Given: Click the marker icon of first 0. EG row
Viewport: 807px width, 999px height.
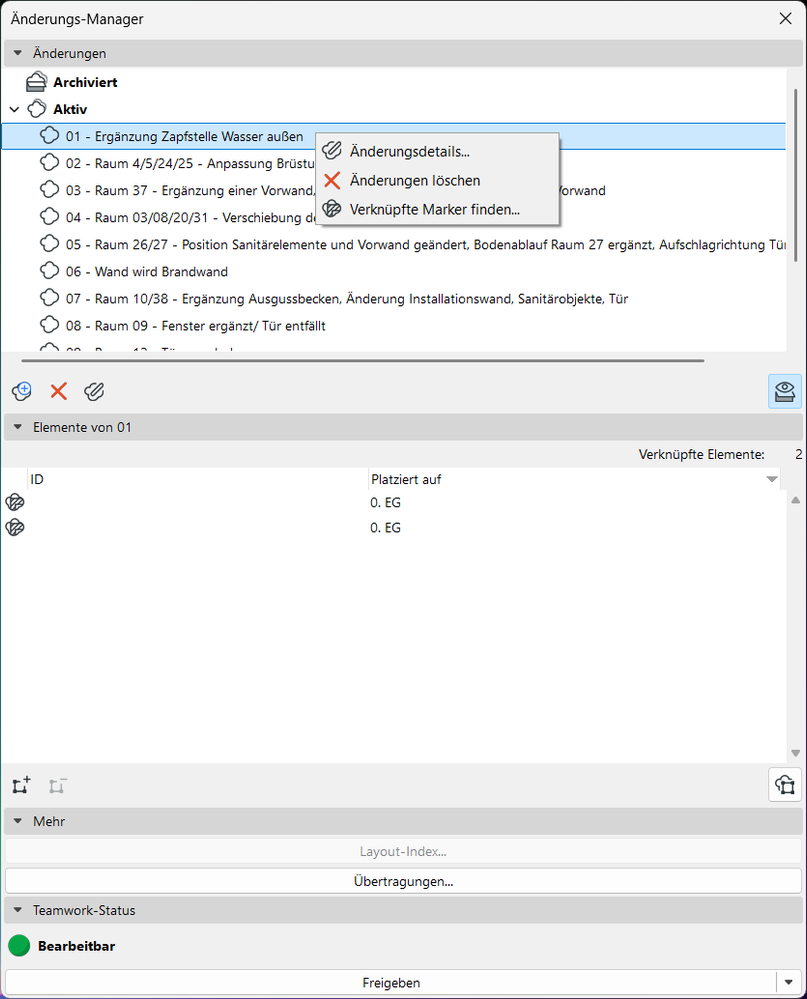Looking at the screenshot, I should pos(15,503).
